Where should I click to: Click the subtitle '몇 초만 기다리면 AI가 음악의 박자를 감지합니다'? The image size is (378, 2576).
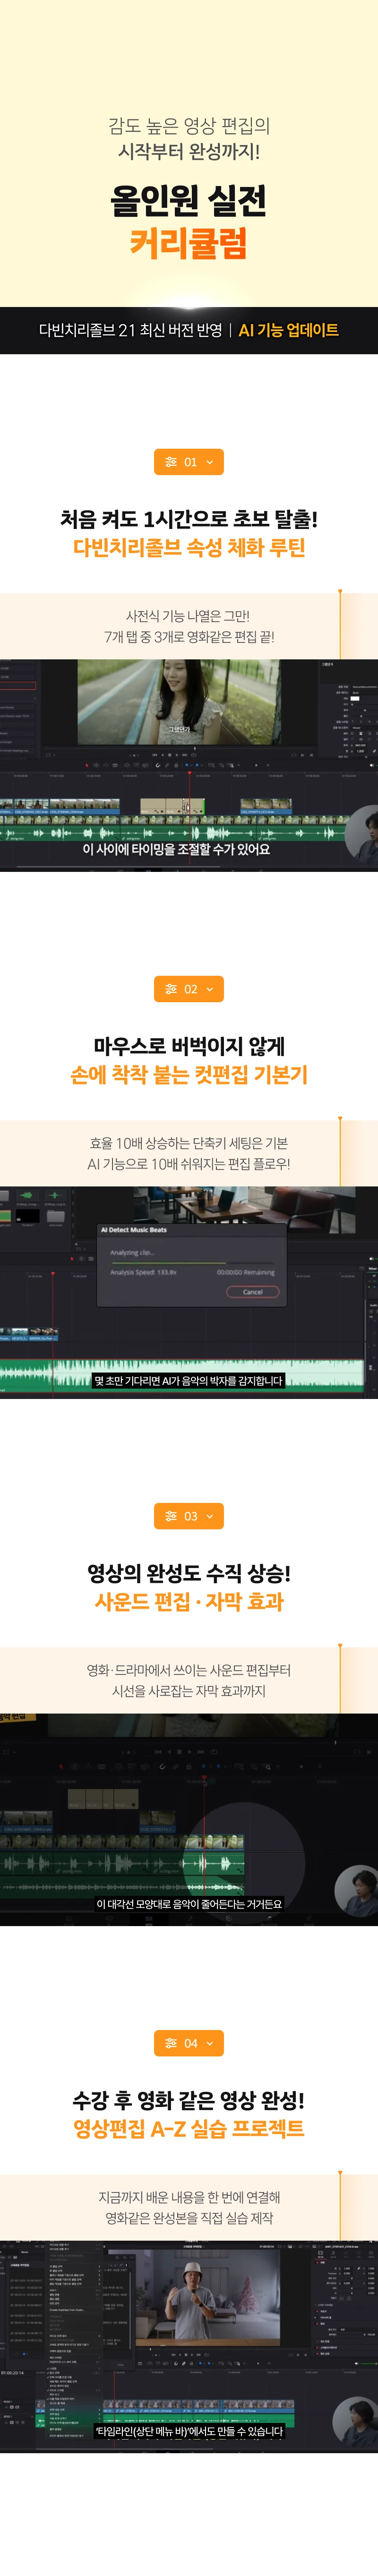coord(188,1381)
